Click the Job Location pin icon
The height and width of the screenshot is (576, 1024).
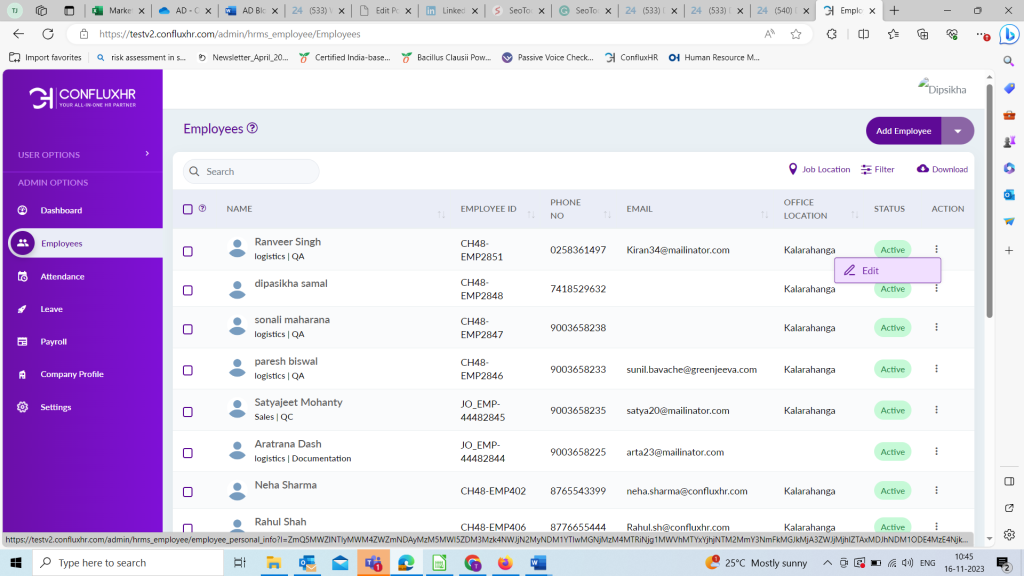[x=793, y=169]
